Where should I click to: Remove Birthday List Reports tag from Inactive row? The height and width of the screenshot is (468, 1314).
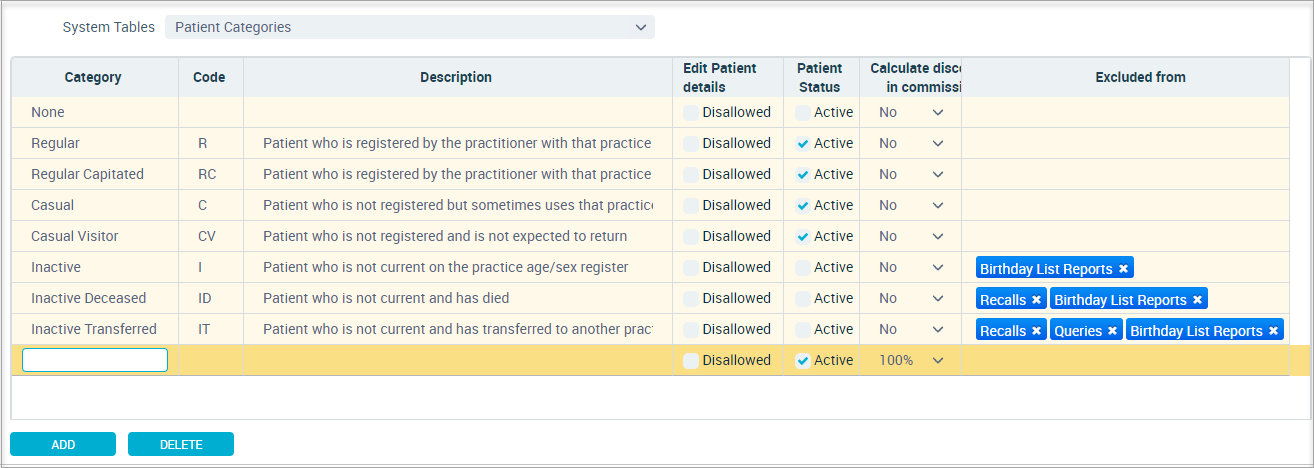point(1123,269)
